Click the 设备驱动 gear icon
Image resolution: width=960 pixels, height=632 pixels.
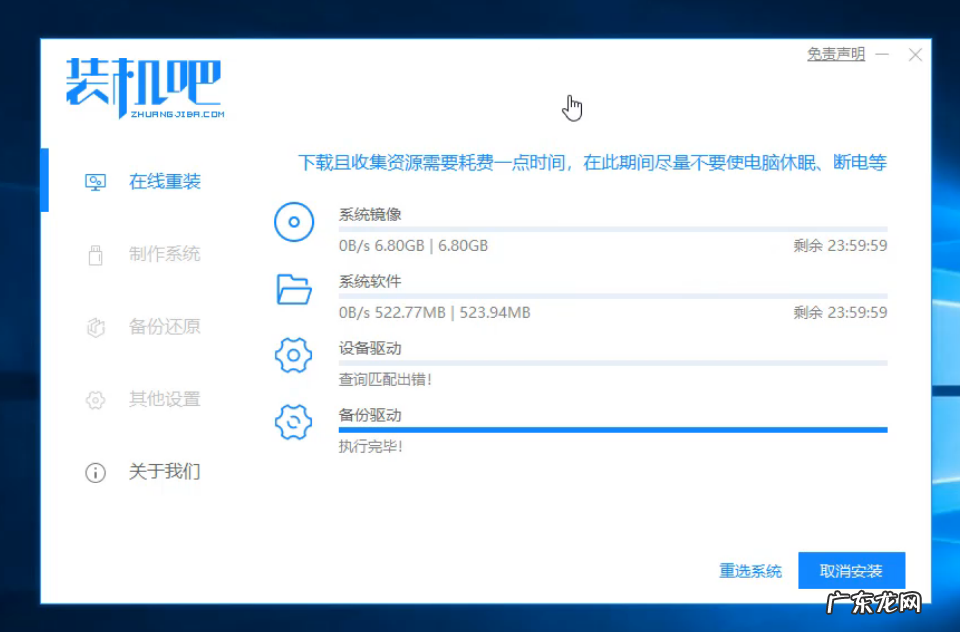tap(292, 355)
